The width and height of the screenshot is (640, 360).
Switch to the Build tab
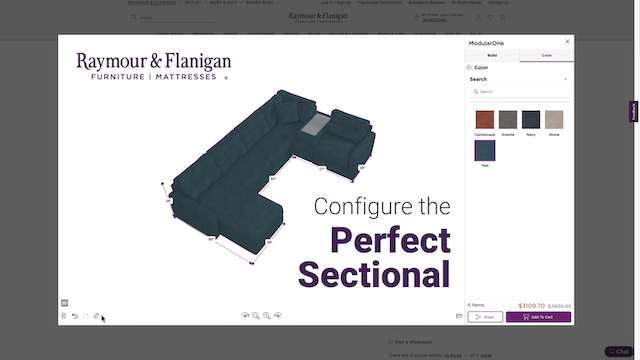[x=492, y=56]
